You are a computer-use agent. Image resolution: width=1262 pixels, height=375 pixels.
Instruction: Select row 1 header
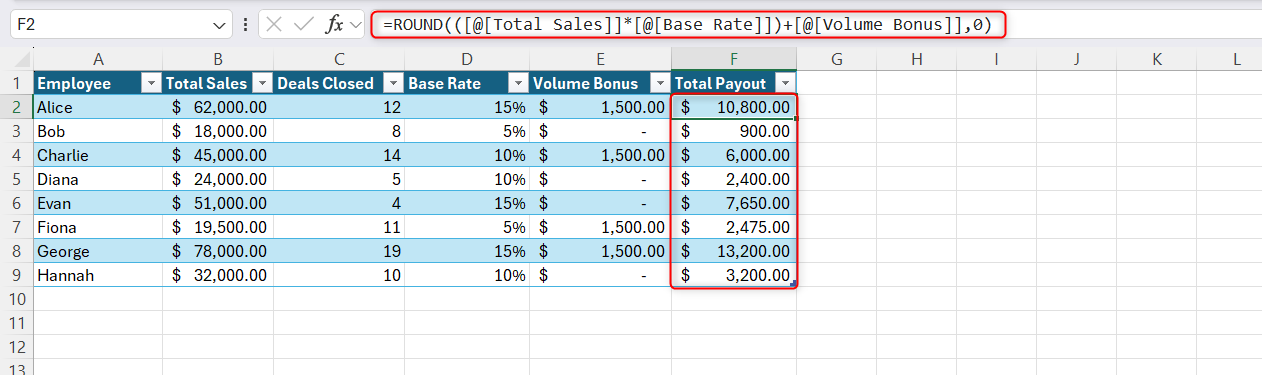[17, 83]
